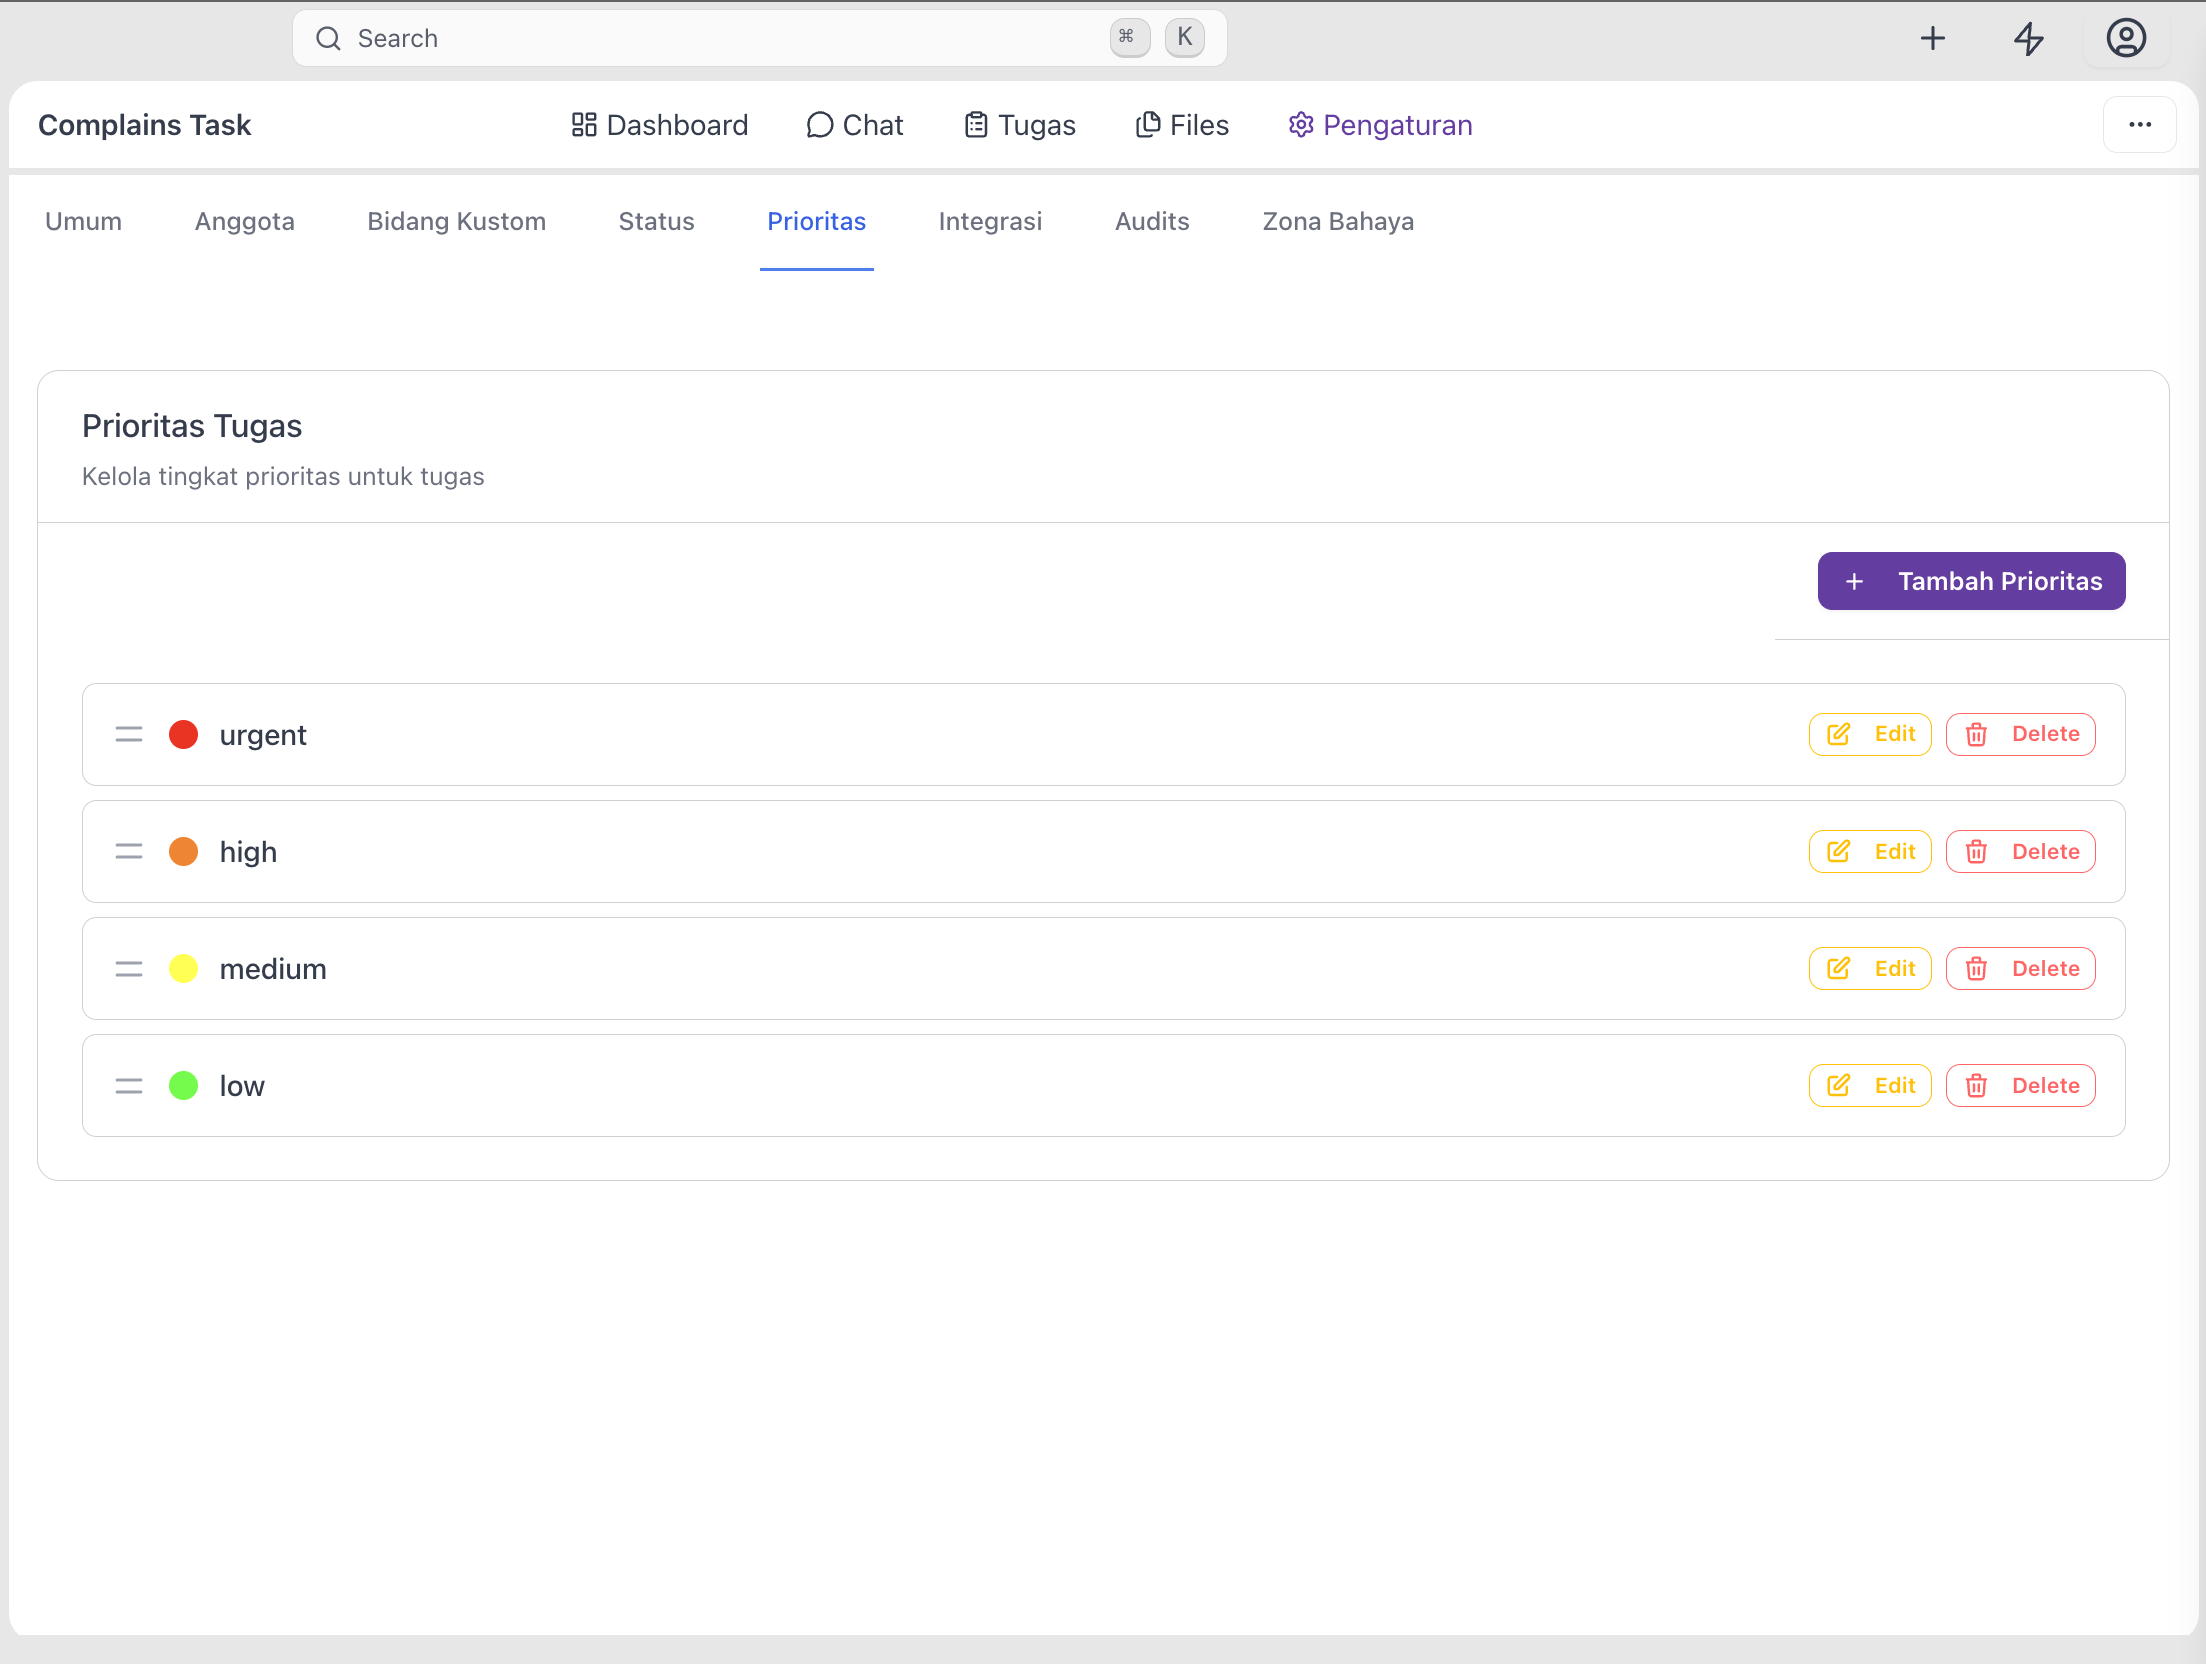Image resolution: width=2206 pixels, height=1664 pixels.
Task: Click 'Kelola tingkat prioritas untuk tugas' description
Action: (x=283, y=477)
